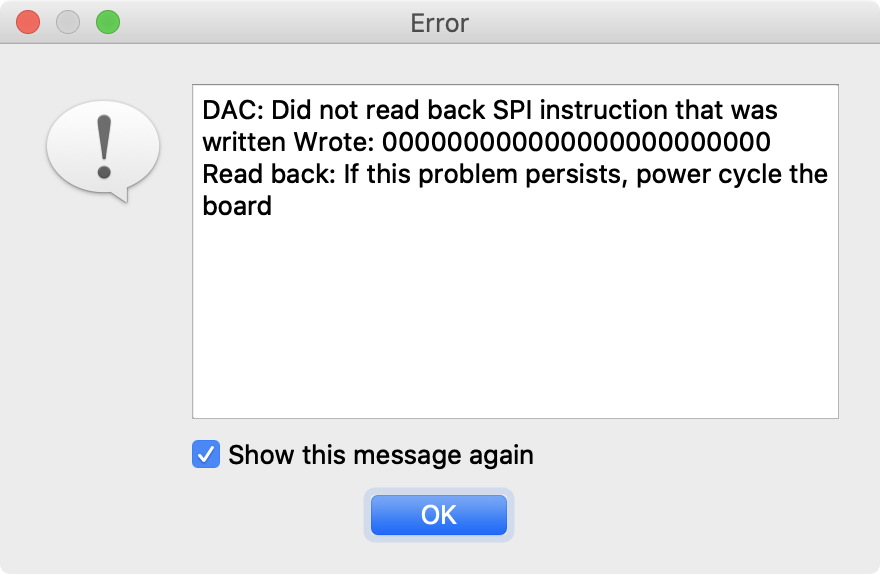Click the word "written" in the message
880x574 pixels.
[x=244, y=141]
